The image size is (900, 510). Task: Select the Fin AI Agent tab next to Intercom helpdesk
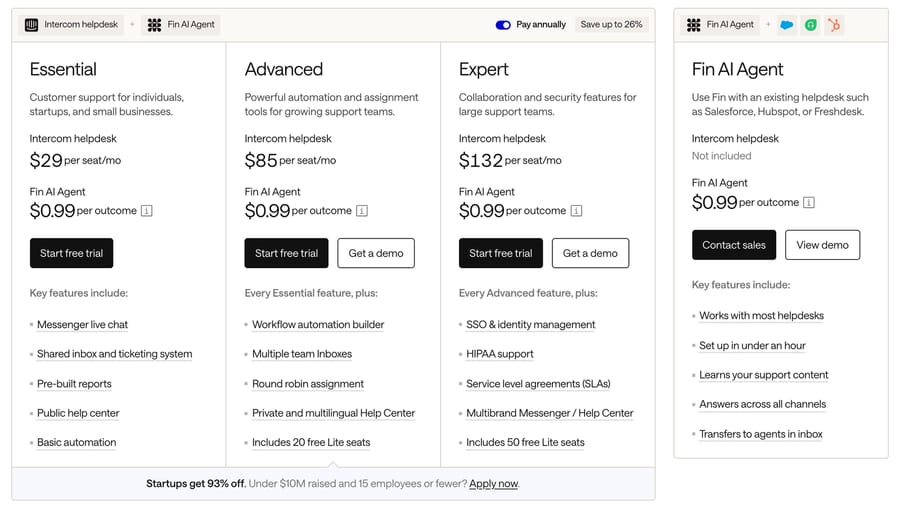click(181, 25)
